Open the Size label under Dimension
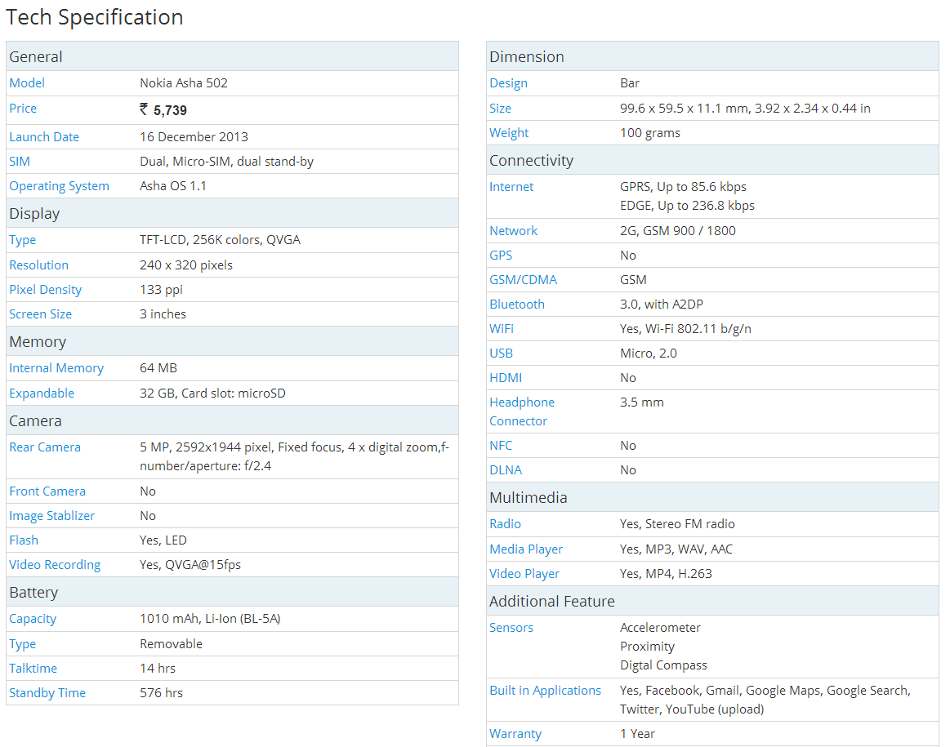Screen dimensions: 950x747 (x=500, y=108)
